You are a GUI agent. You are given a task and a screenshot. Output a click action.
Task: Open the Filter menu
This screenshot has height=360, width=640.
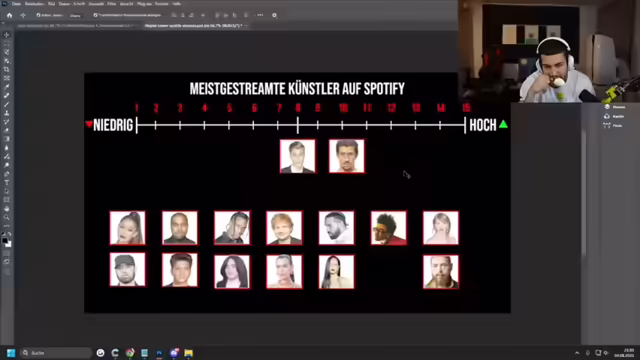111,4
